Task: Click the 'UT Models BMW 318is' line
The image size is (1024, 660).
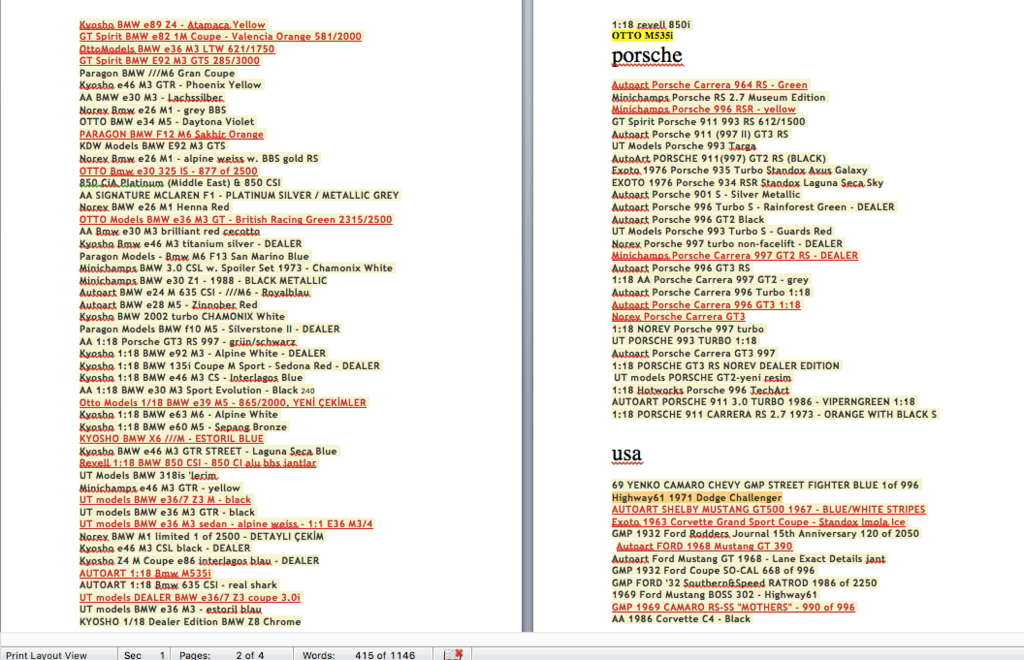Action: (148, 475)
